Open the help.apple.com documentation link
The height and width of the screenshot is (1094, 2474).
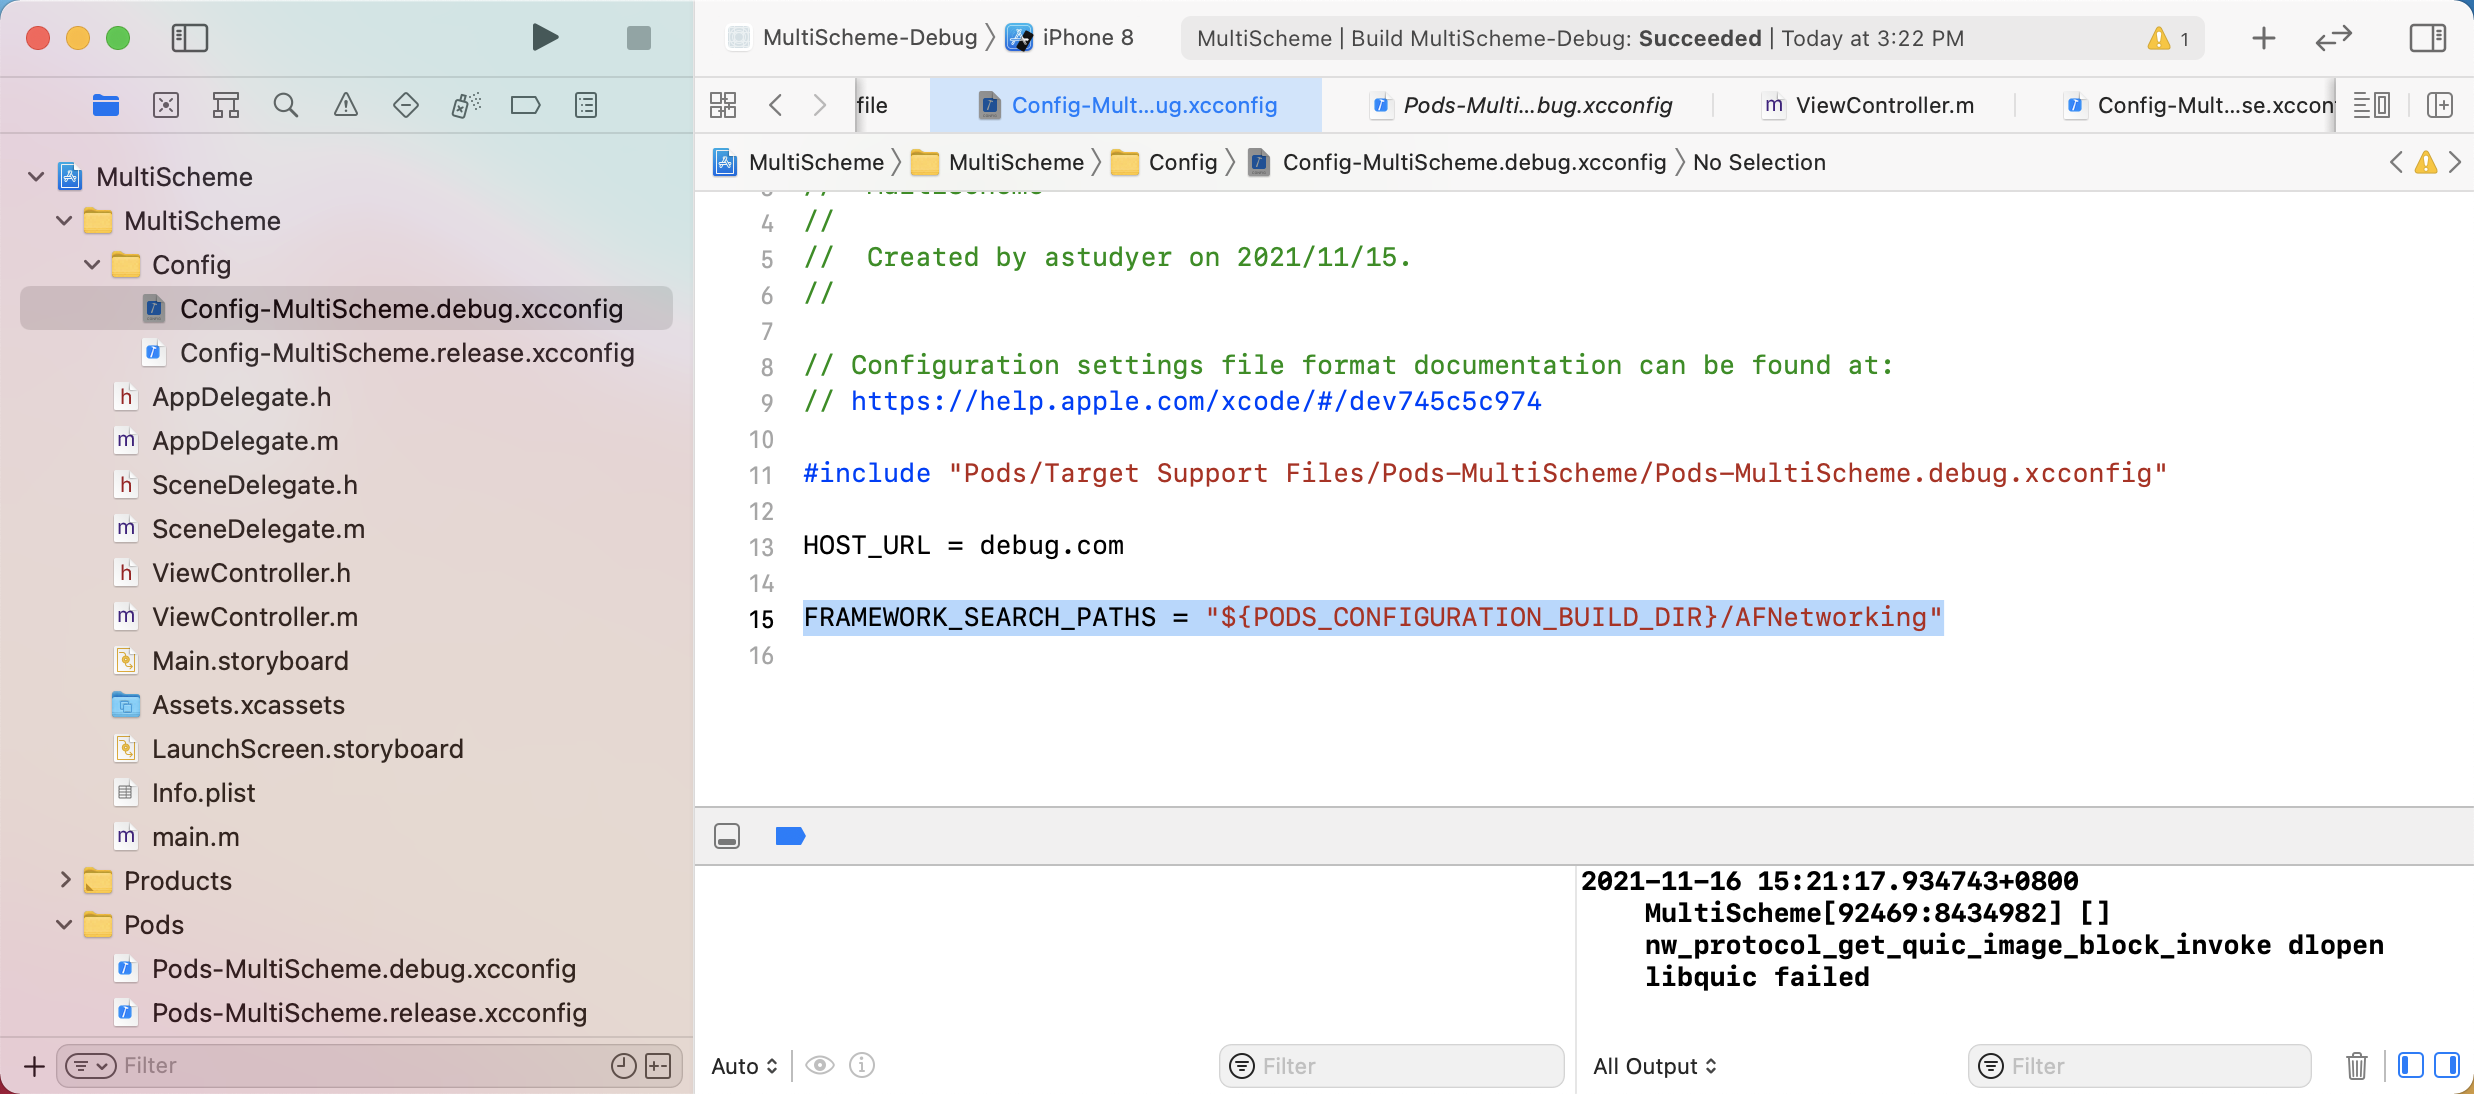tap(1196, 402)
